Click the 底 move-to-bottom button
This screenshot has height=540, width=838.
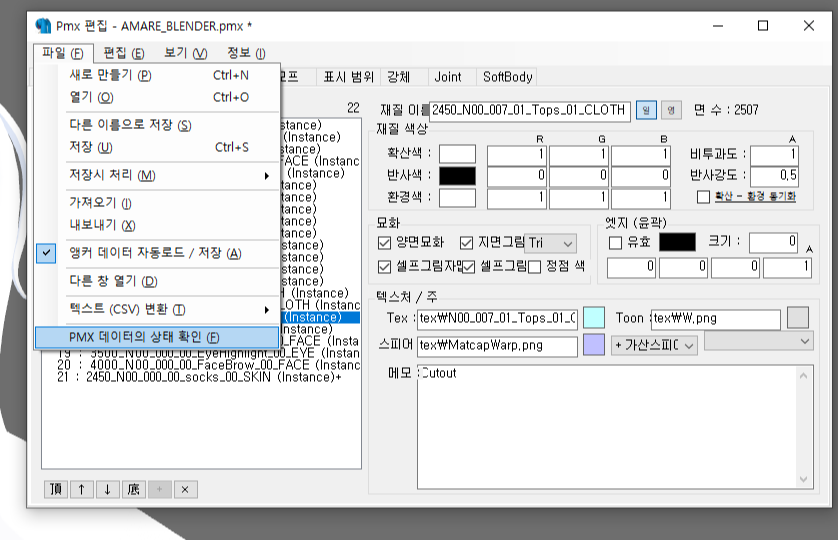click(x=133, y=489)
